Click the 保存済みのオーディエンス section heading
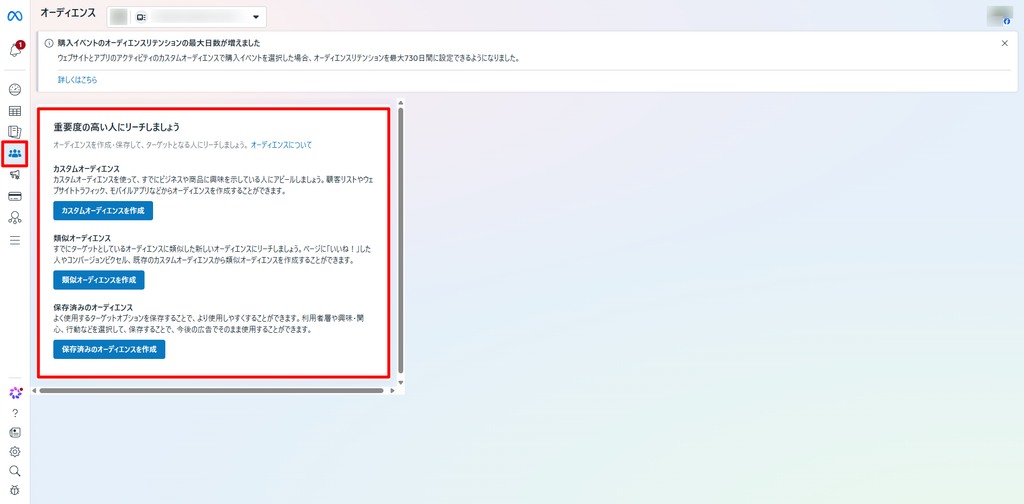Screen dimensions: 1024x504 (93, 307)
